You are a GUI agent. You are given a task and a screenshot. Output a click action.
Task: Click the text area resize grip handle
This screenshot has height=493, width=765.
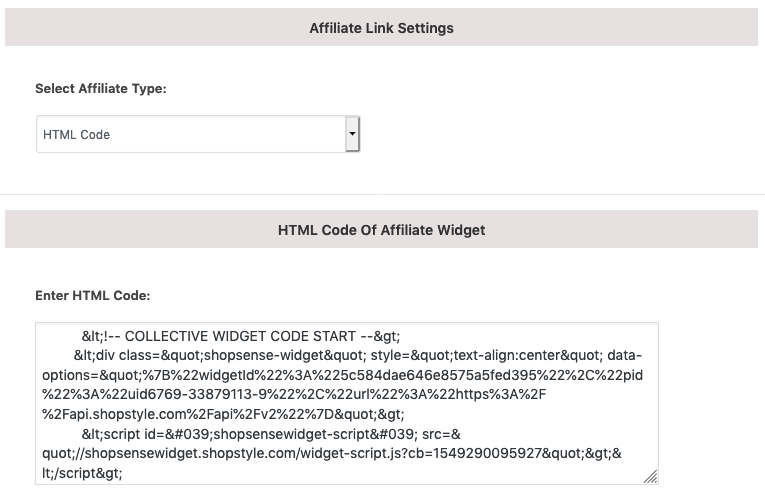click(650, 476)
